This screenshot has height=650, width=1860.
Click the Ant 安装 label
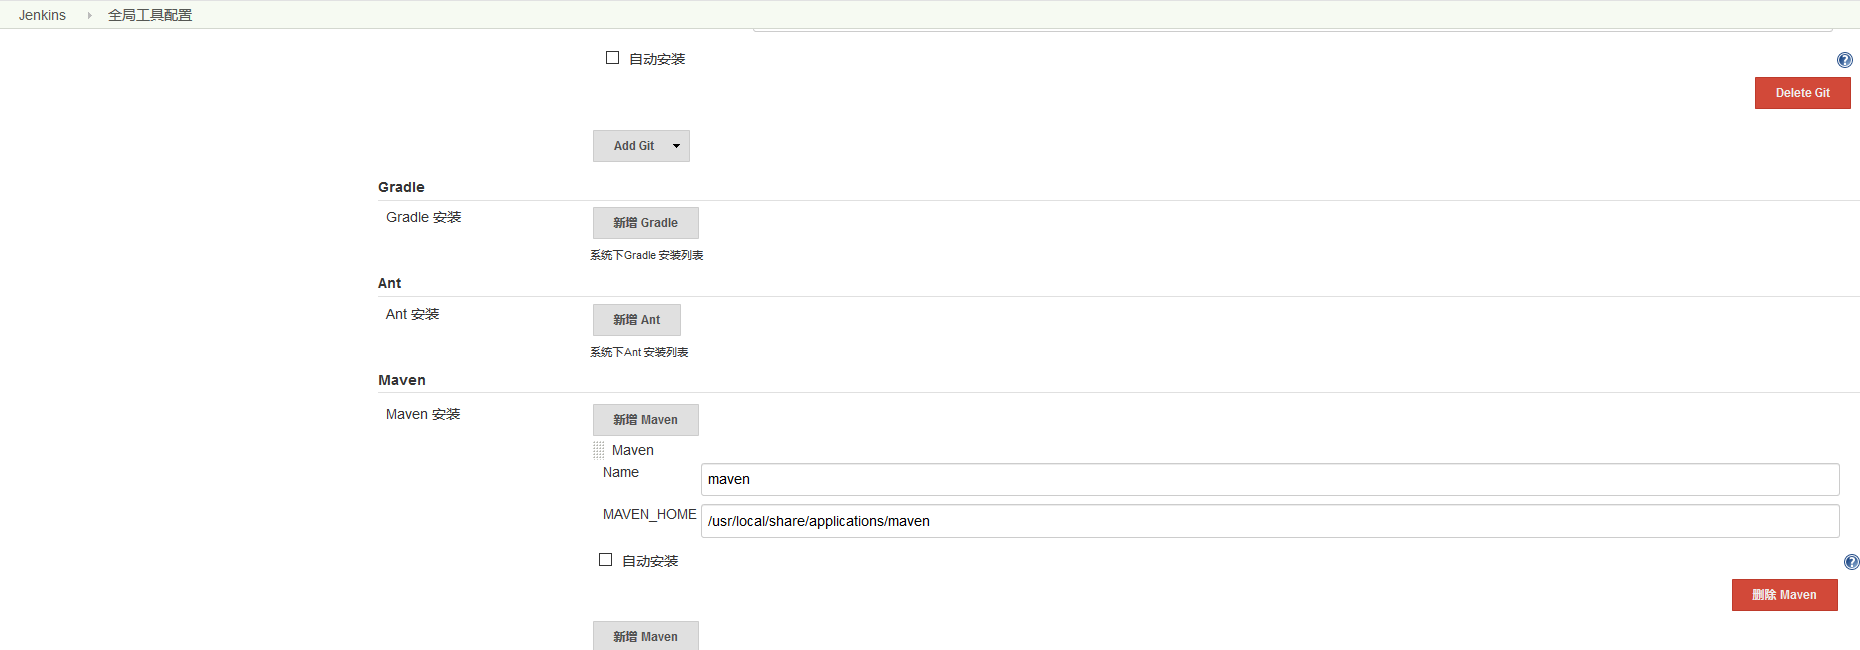click(413, 314)
